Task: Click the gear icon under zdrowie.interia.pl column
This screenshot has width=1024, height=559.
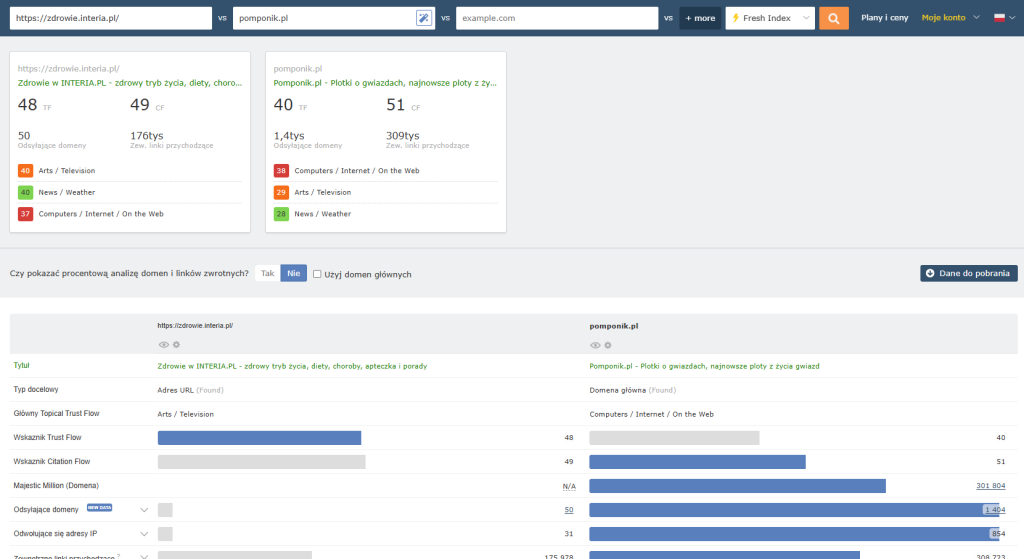Action: pyautogui.click(x=176, y=345)
